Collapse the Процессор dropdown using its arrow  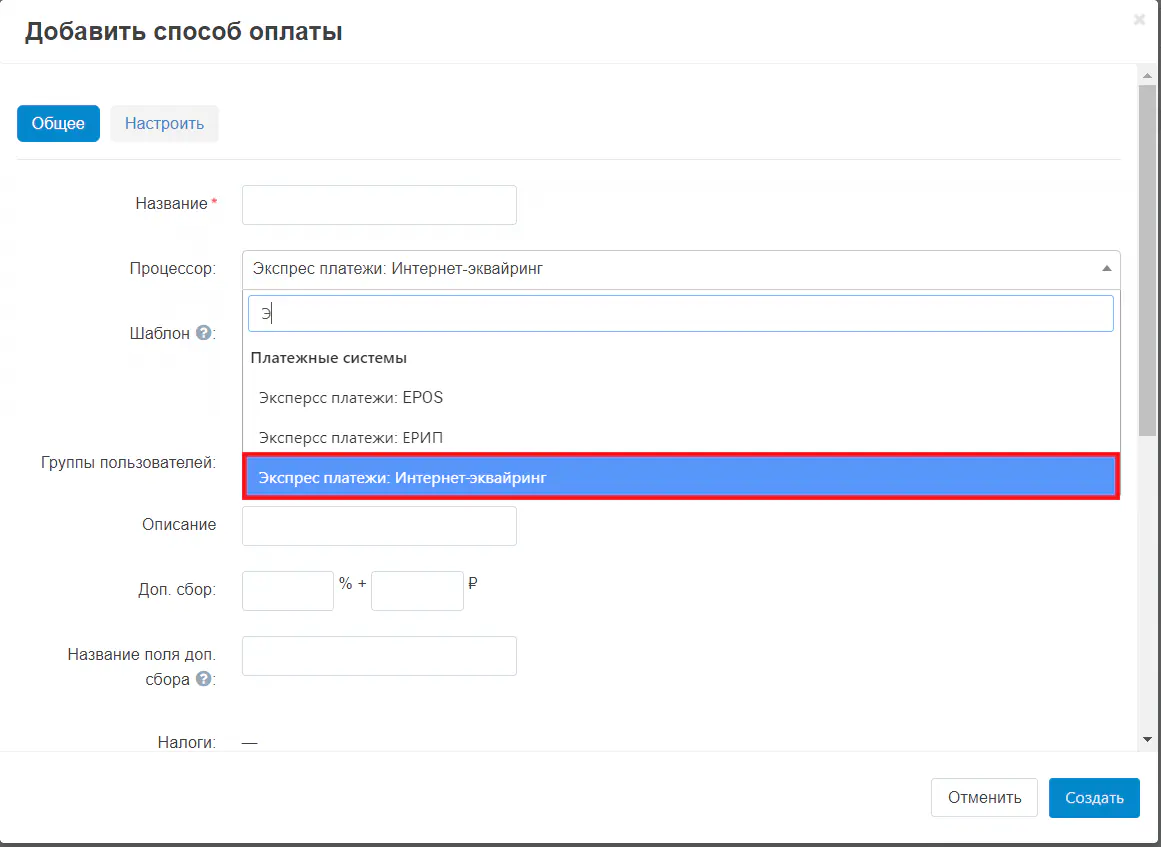click(1106, 269)
